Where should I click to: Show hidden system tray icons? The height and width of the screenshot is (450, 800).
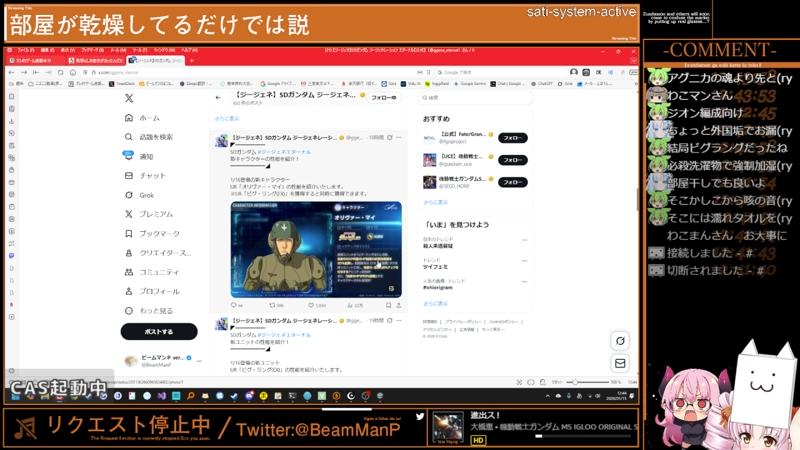click(547, 395)
